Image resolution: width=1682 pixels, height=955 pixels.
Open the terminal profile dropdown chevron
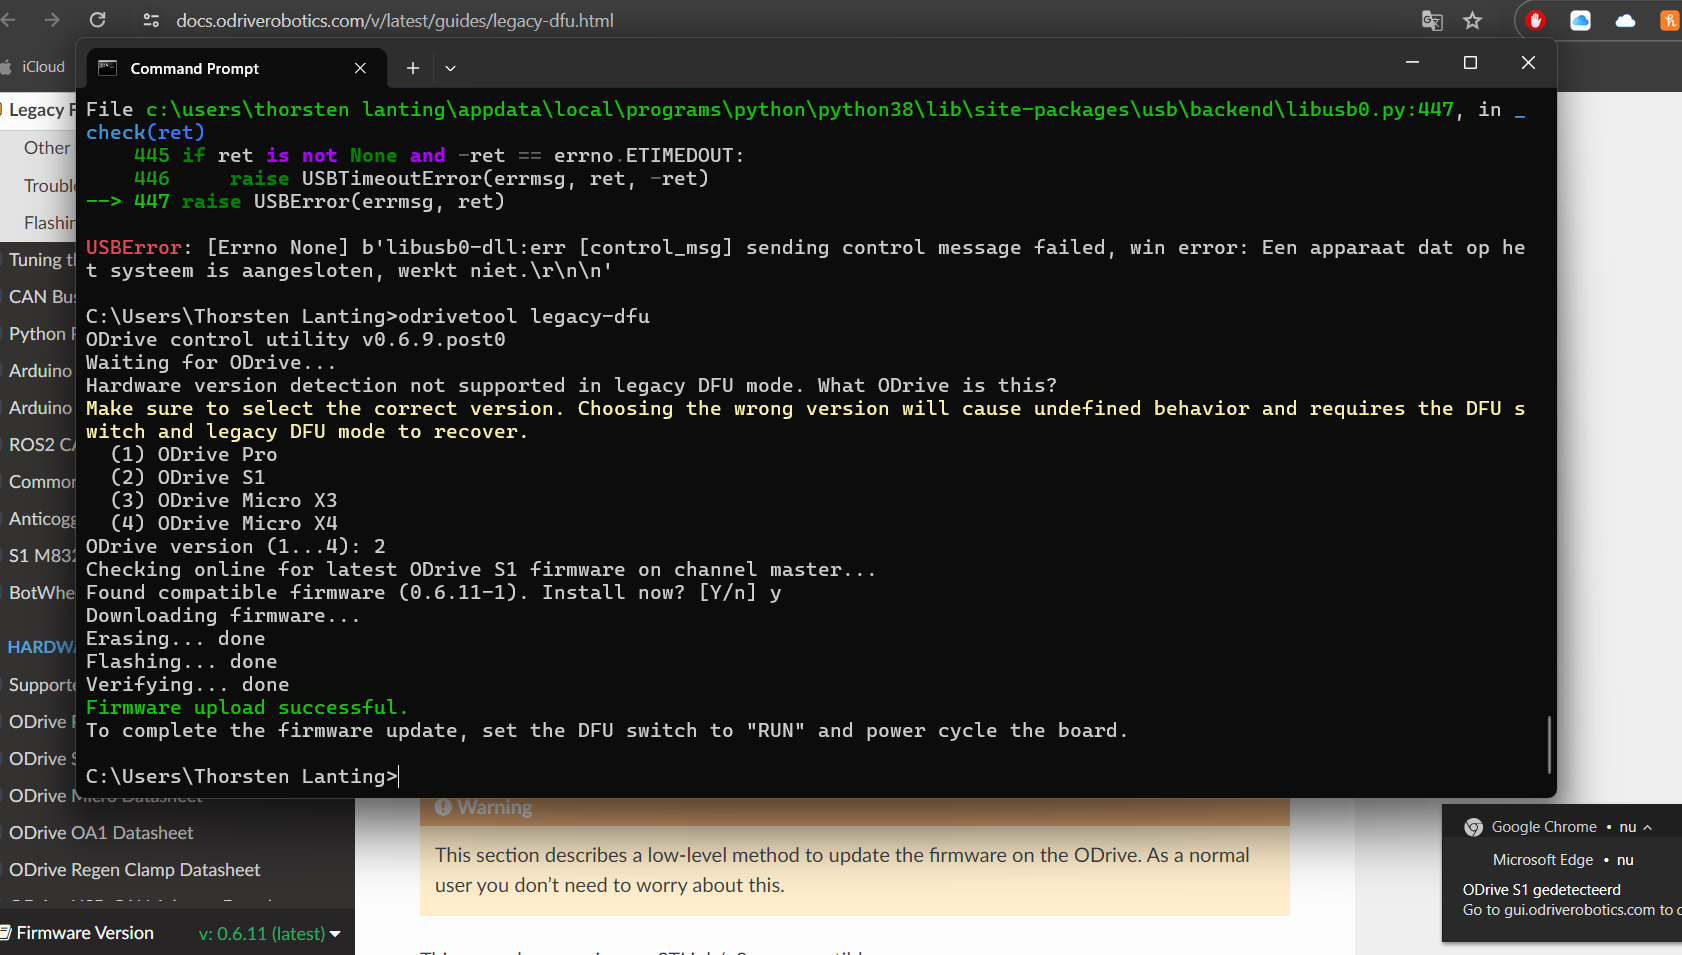pyautogui.click(x=451, y=68)
